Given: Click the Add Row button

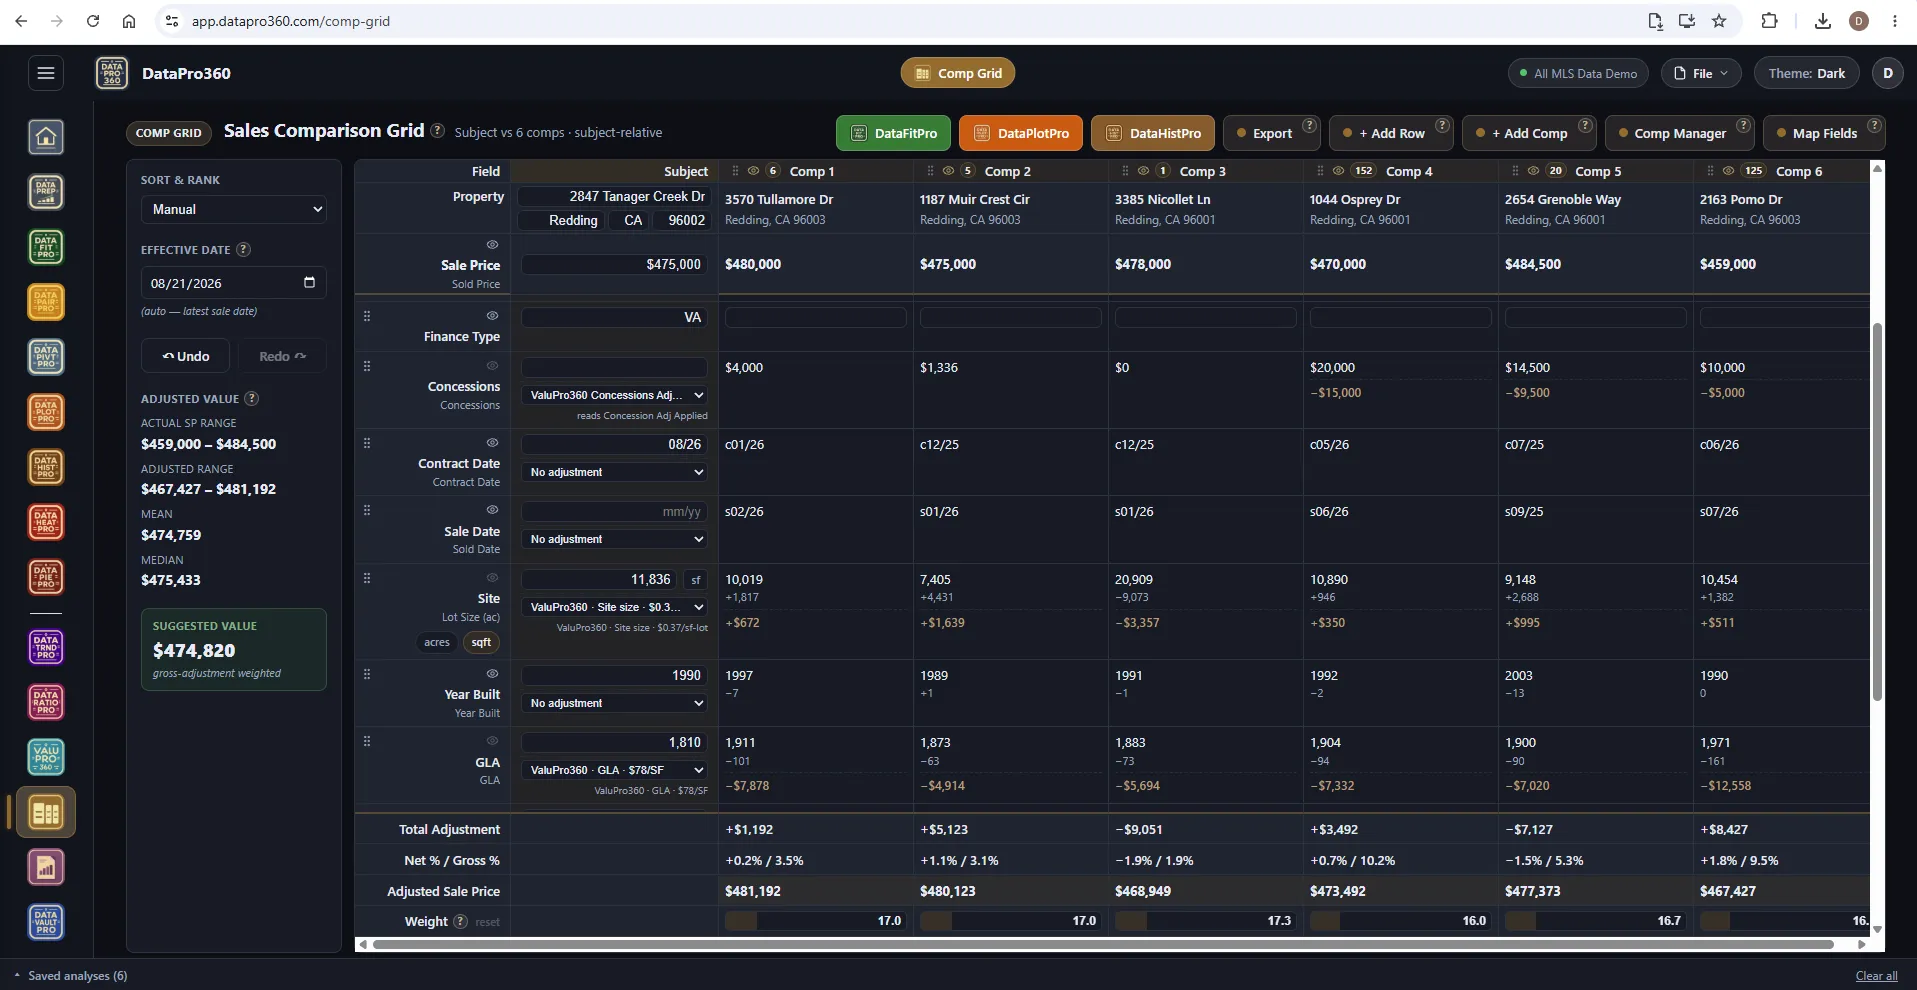Looking at the screenshot, I should click(1390, 133).
